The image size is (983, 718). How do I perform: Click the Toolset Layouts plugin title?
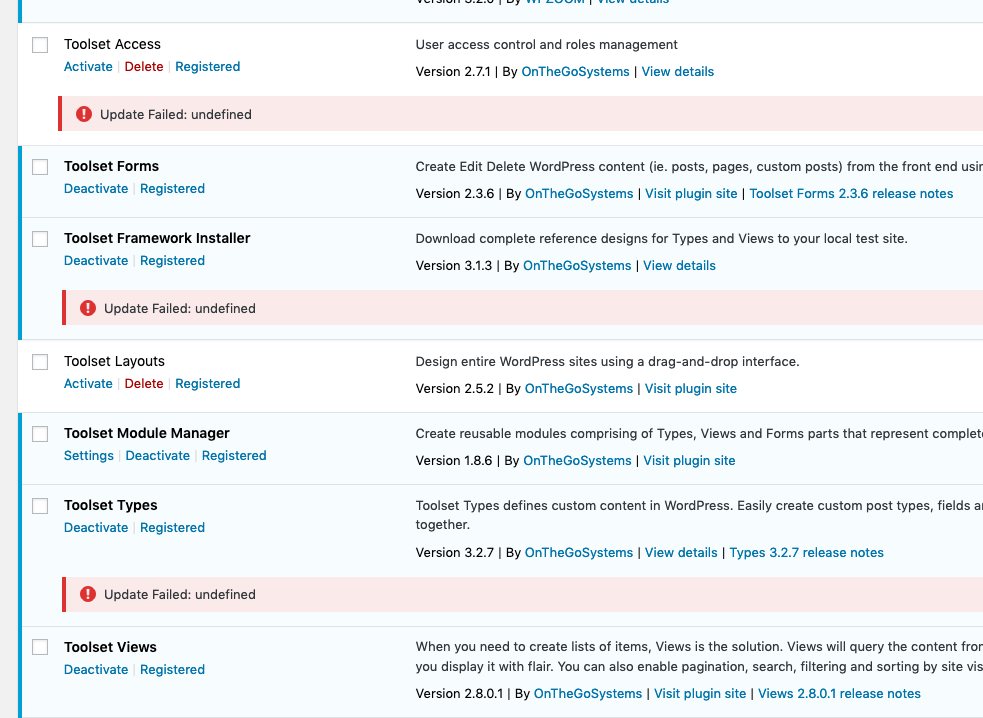click(114, 362)
